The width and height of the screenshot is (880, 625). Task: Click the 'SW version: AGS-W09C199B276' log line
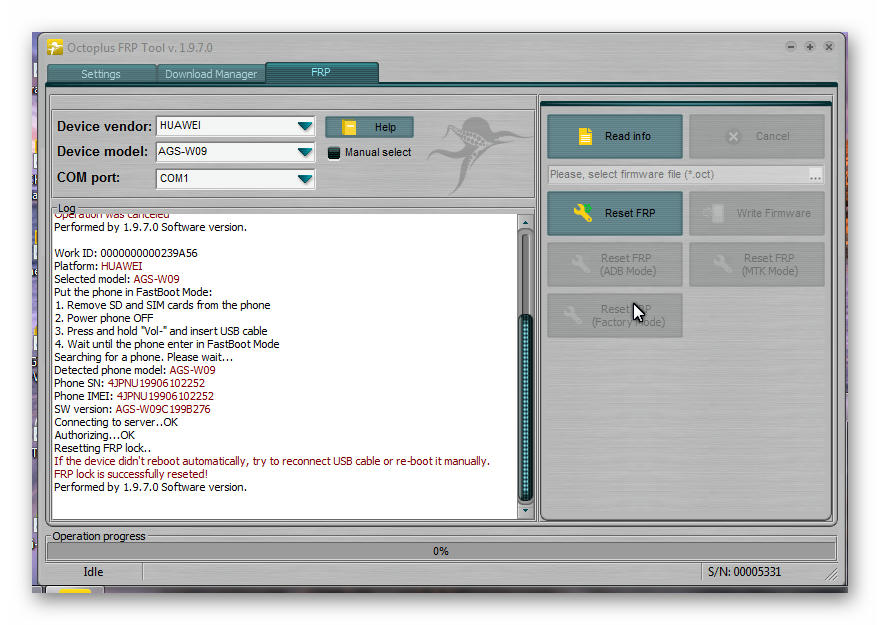coord(132,409)
